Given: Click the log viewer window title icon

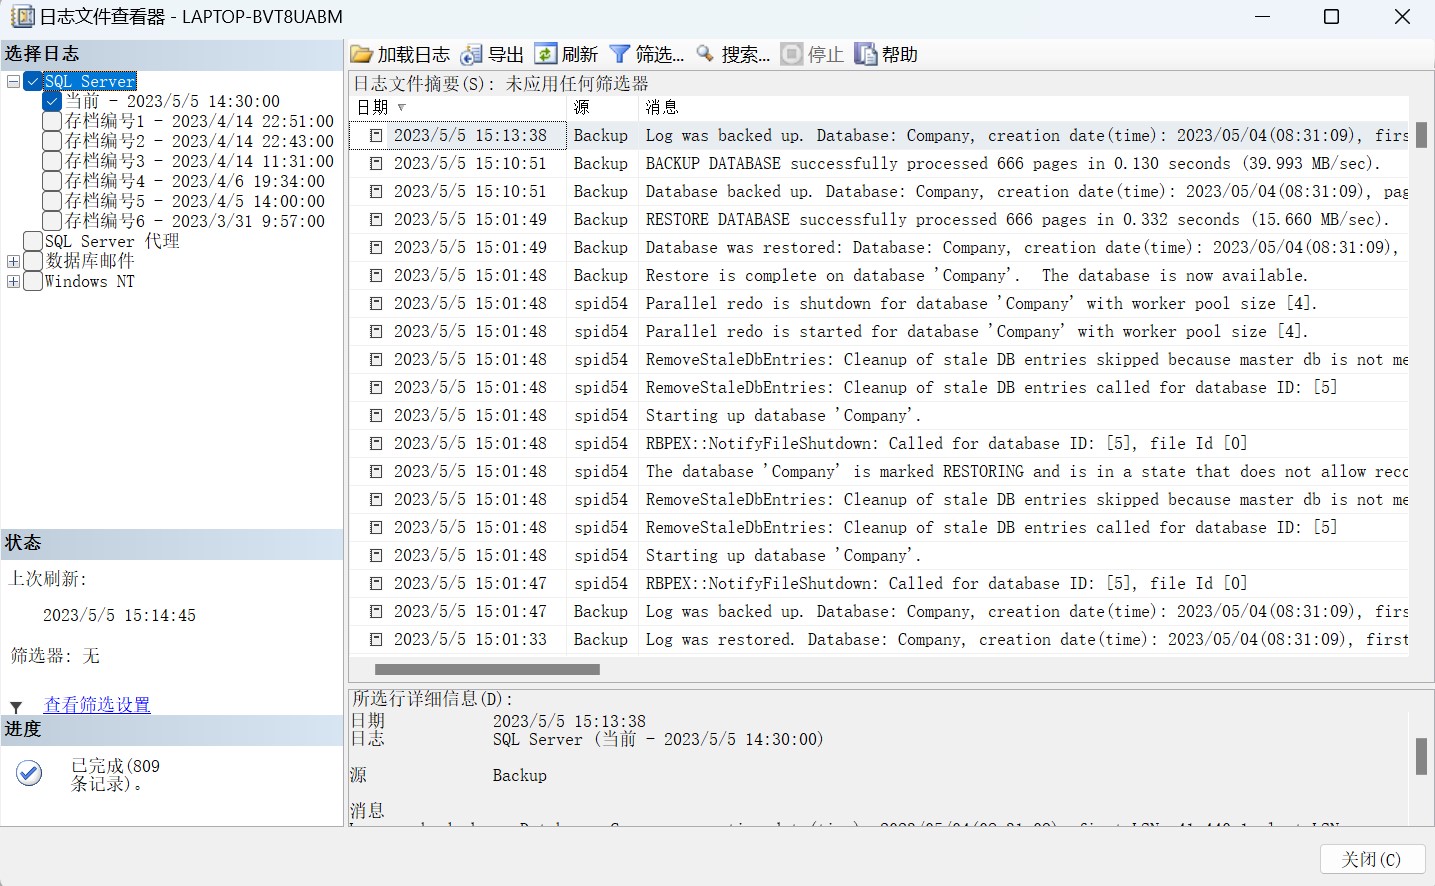Looking at the screenshot, I should 21,16.
